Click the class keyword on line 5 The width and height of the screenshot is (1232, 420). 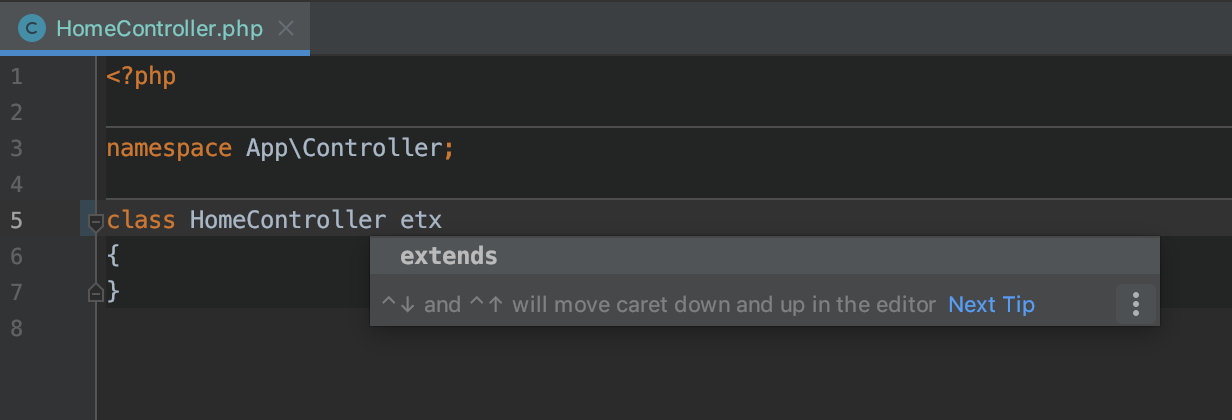click(141, 221)
